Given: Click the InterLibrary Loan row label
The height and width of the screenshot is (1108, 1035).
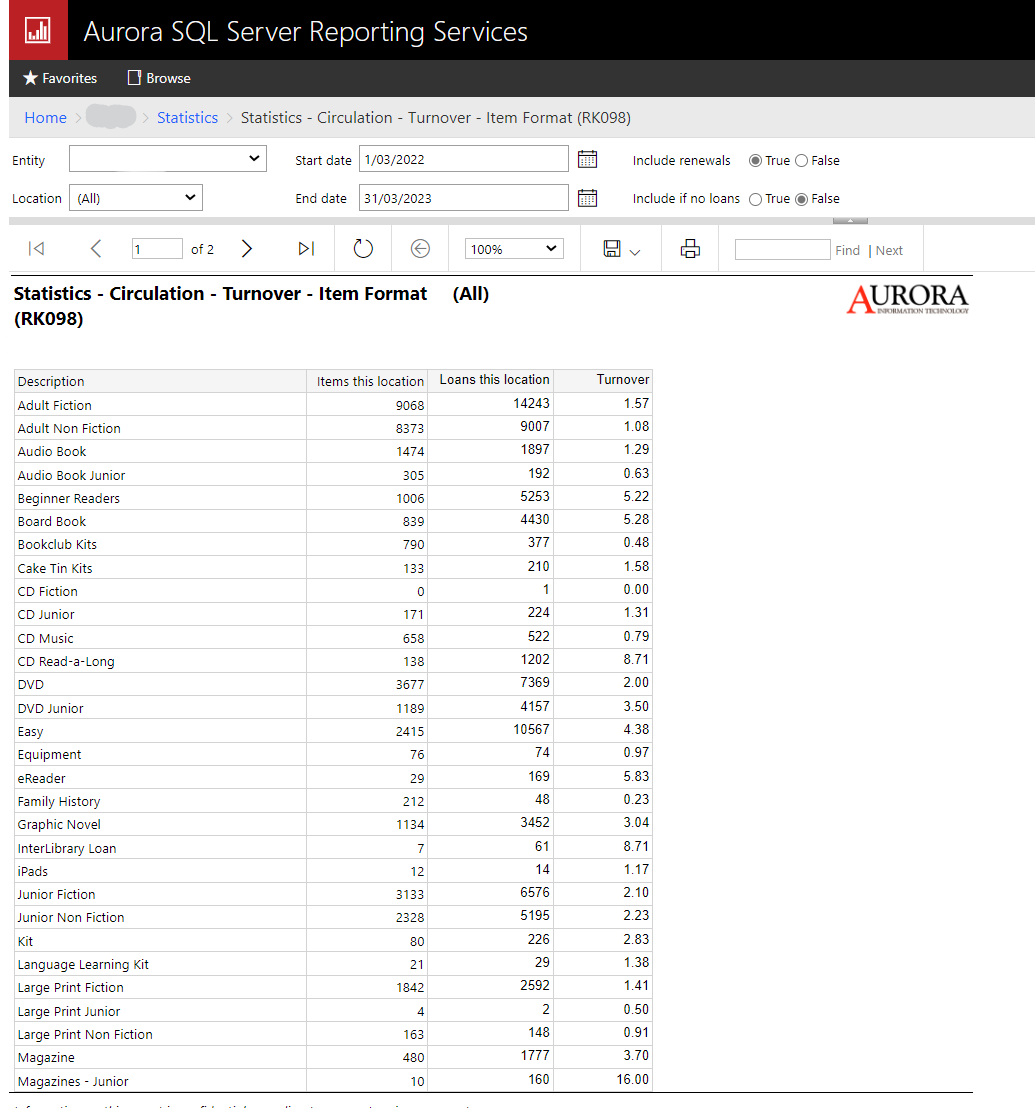Looking at the screenshot, I should click(66, 849).
